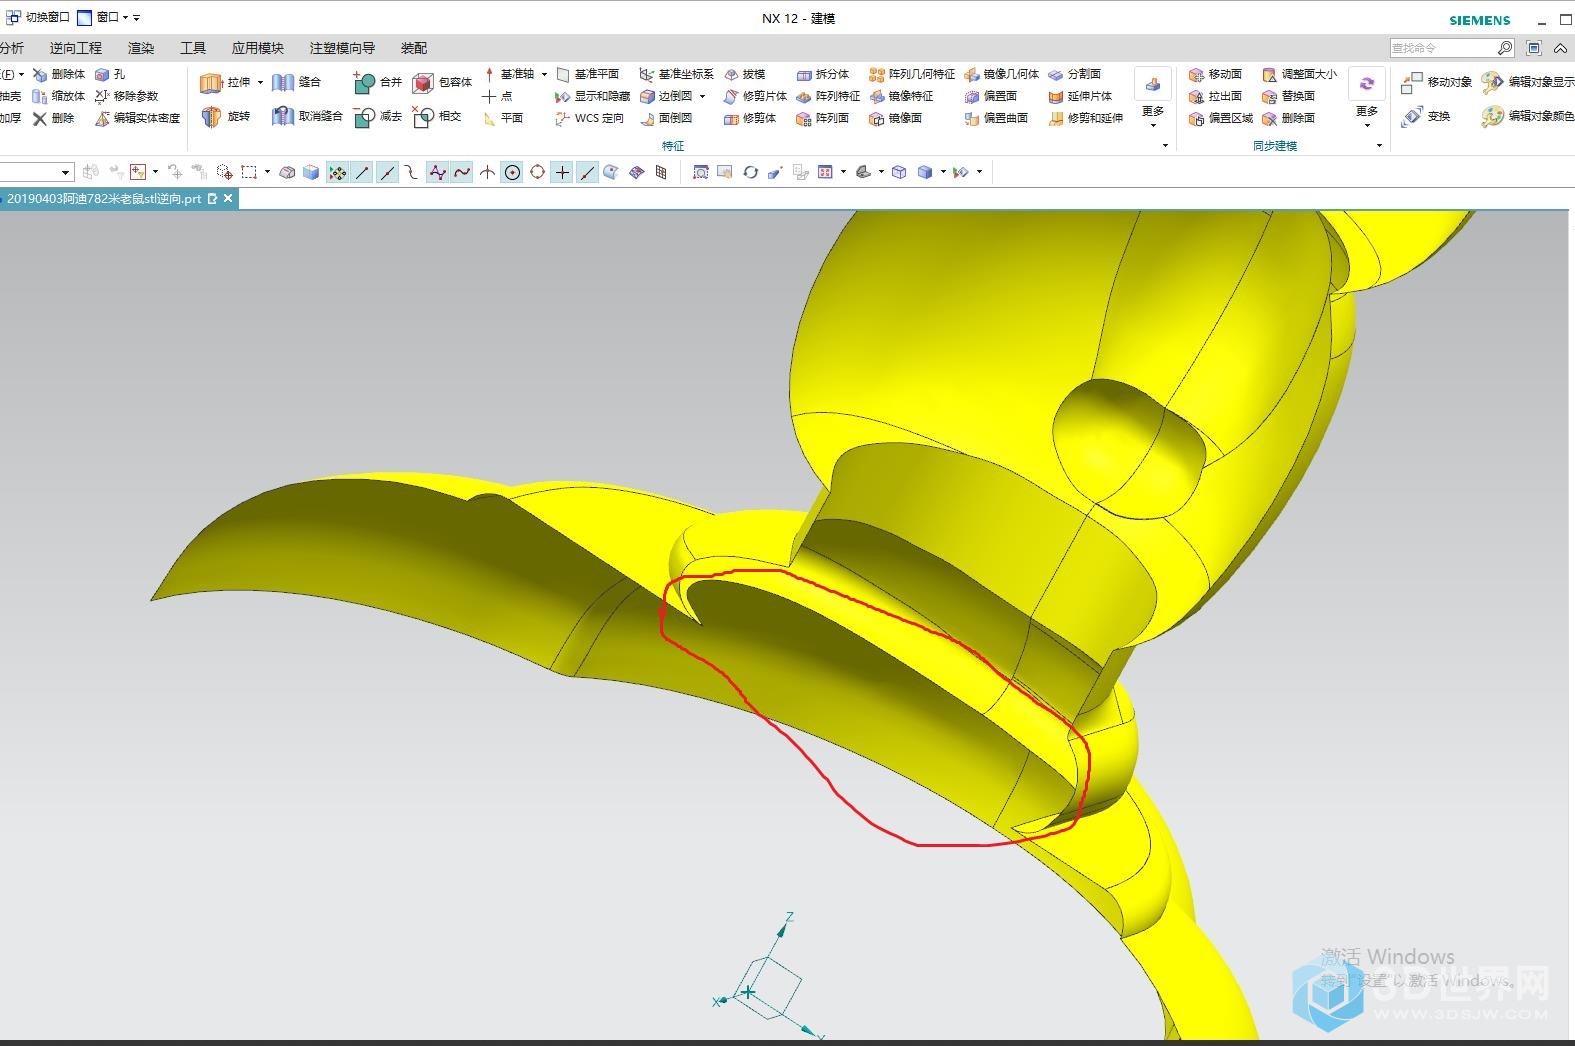This screenshot has height=1046, width=1575.
Task: Toggle the point on curve snap option
Action: pyautogui.click(x=587, y=172)
